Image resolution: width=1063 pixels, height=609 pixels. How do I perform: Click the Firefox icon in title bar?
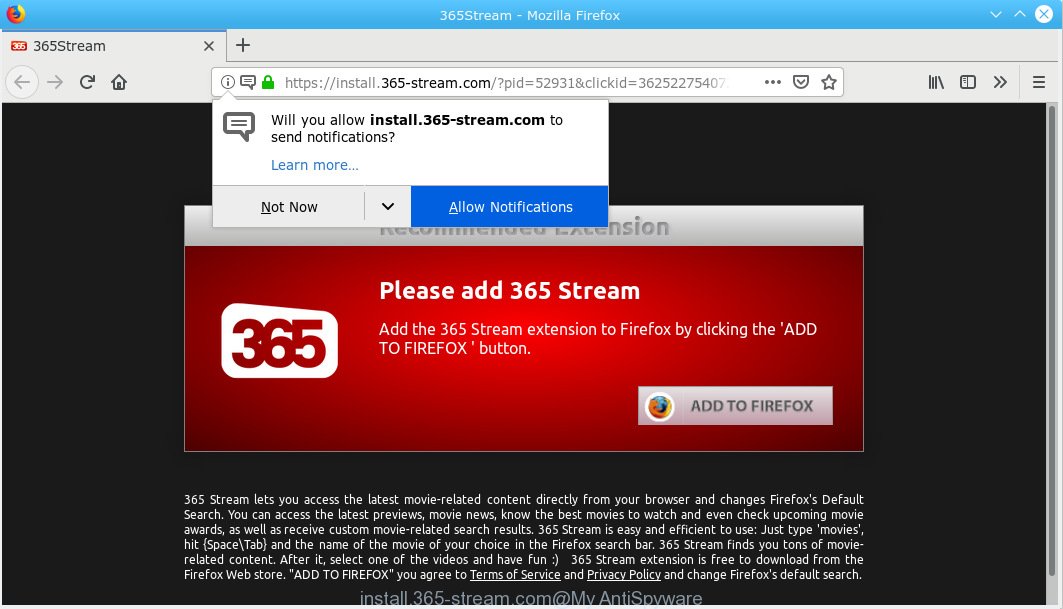click(16, 14)
